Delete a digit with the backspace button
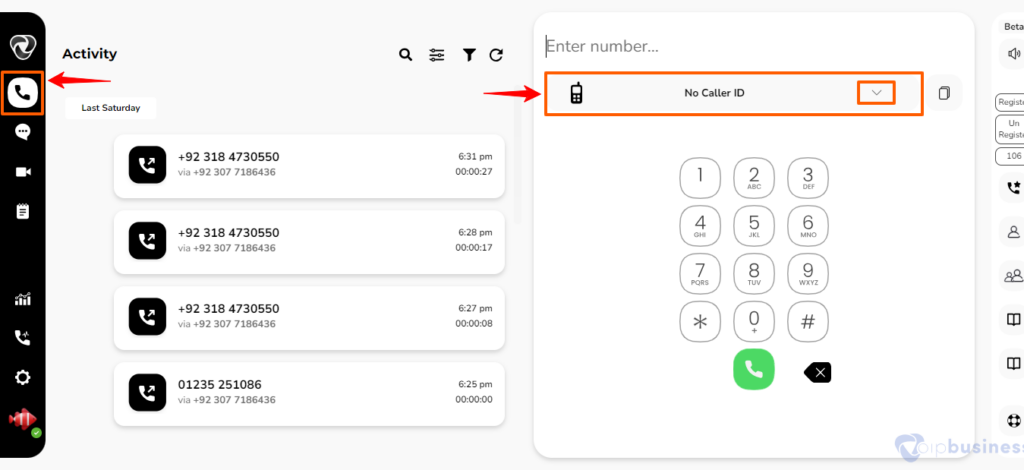 point(818,373)
